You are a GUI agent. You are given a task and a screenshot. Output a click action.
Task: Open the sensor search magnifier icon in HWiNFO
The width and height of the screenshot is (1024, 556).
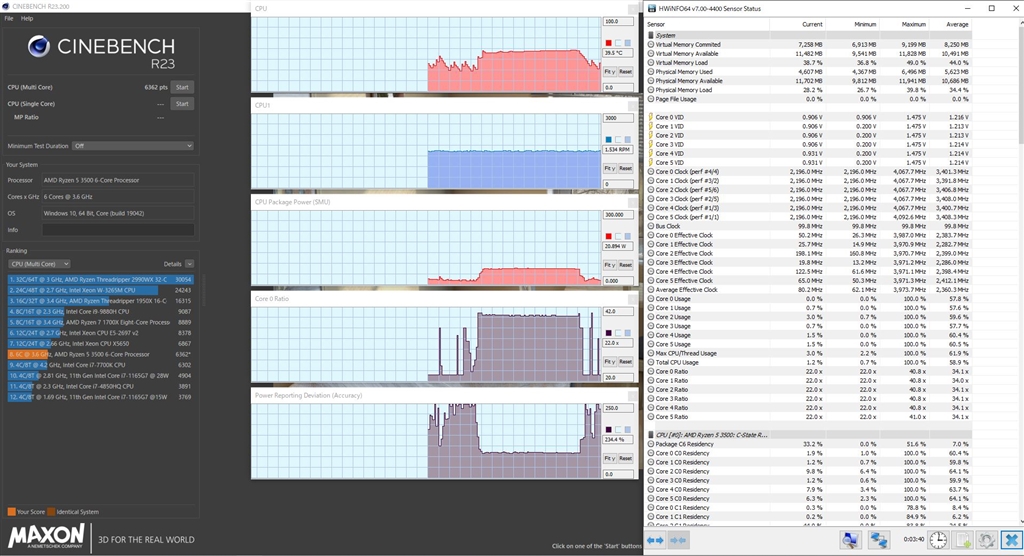850,540
